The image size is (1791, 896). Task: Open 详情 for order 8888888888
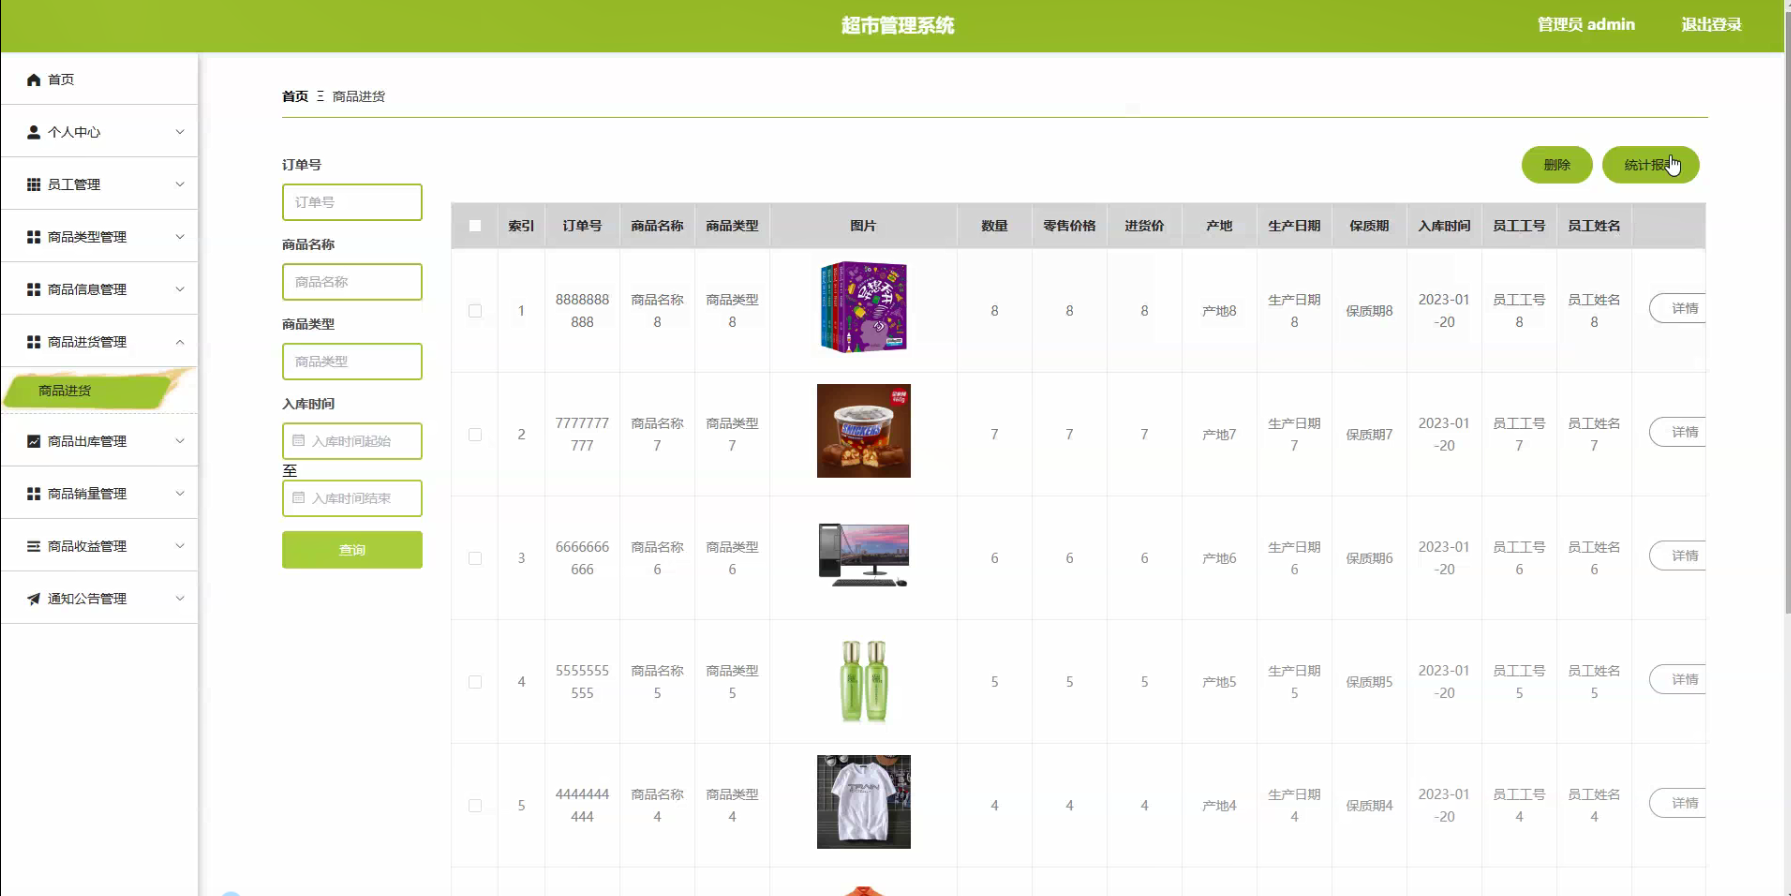(1678, 309)
